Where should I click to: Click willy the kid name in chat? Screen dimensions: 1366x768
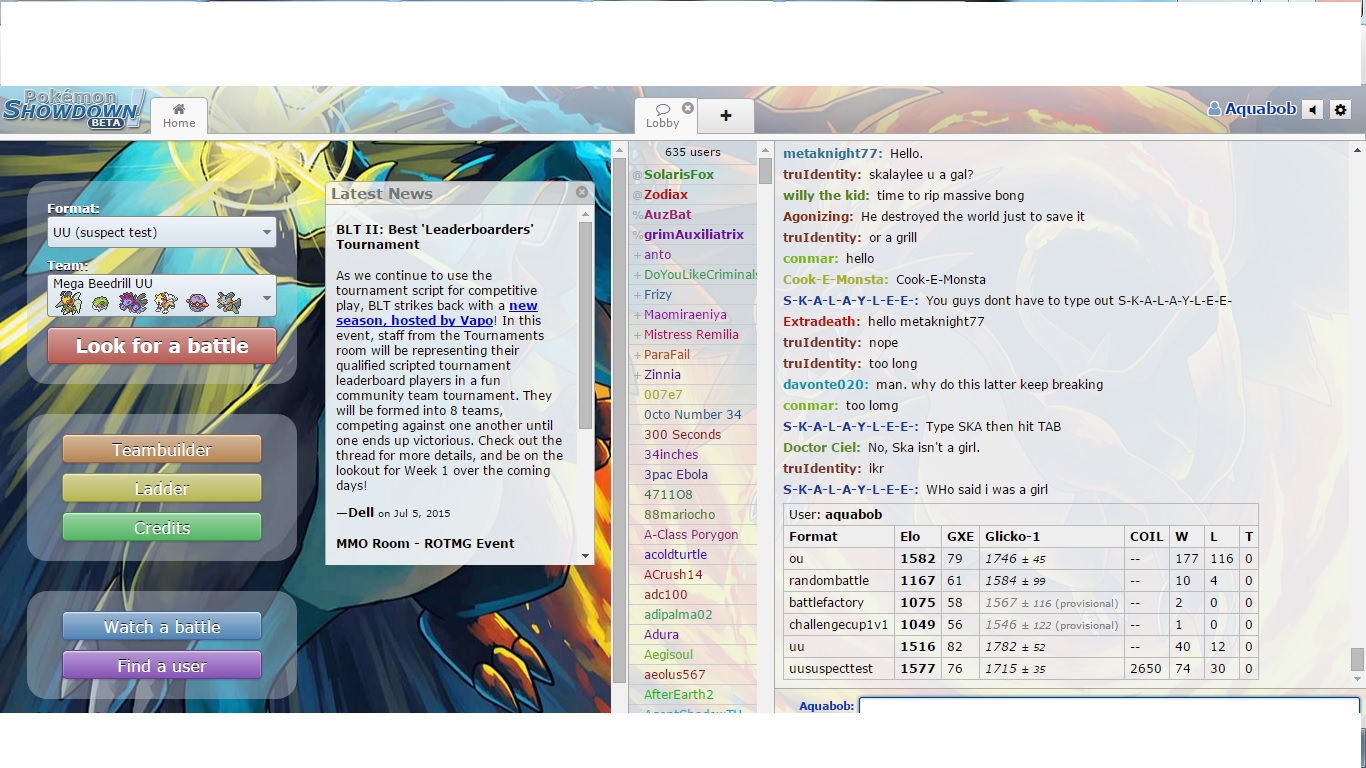pos(826,196)
